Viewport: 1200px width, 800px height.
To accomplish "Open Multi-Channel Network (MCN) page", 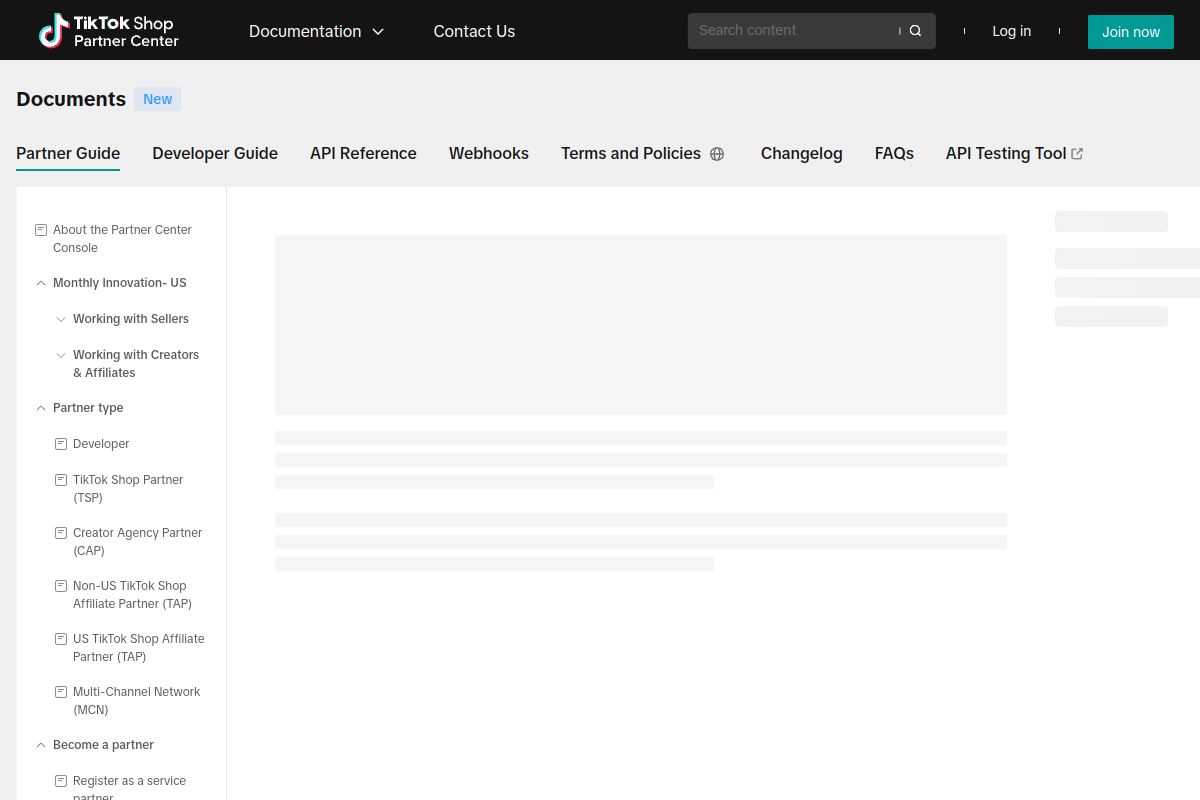I will (137, 701).
